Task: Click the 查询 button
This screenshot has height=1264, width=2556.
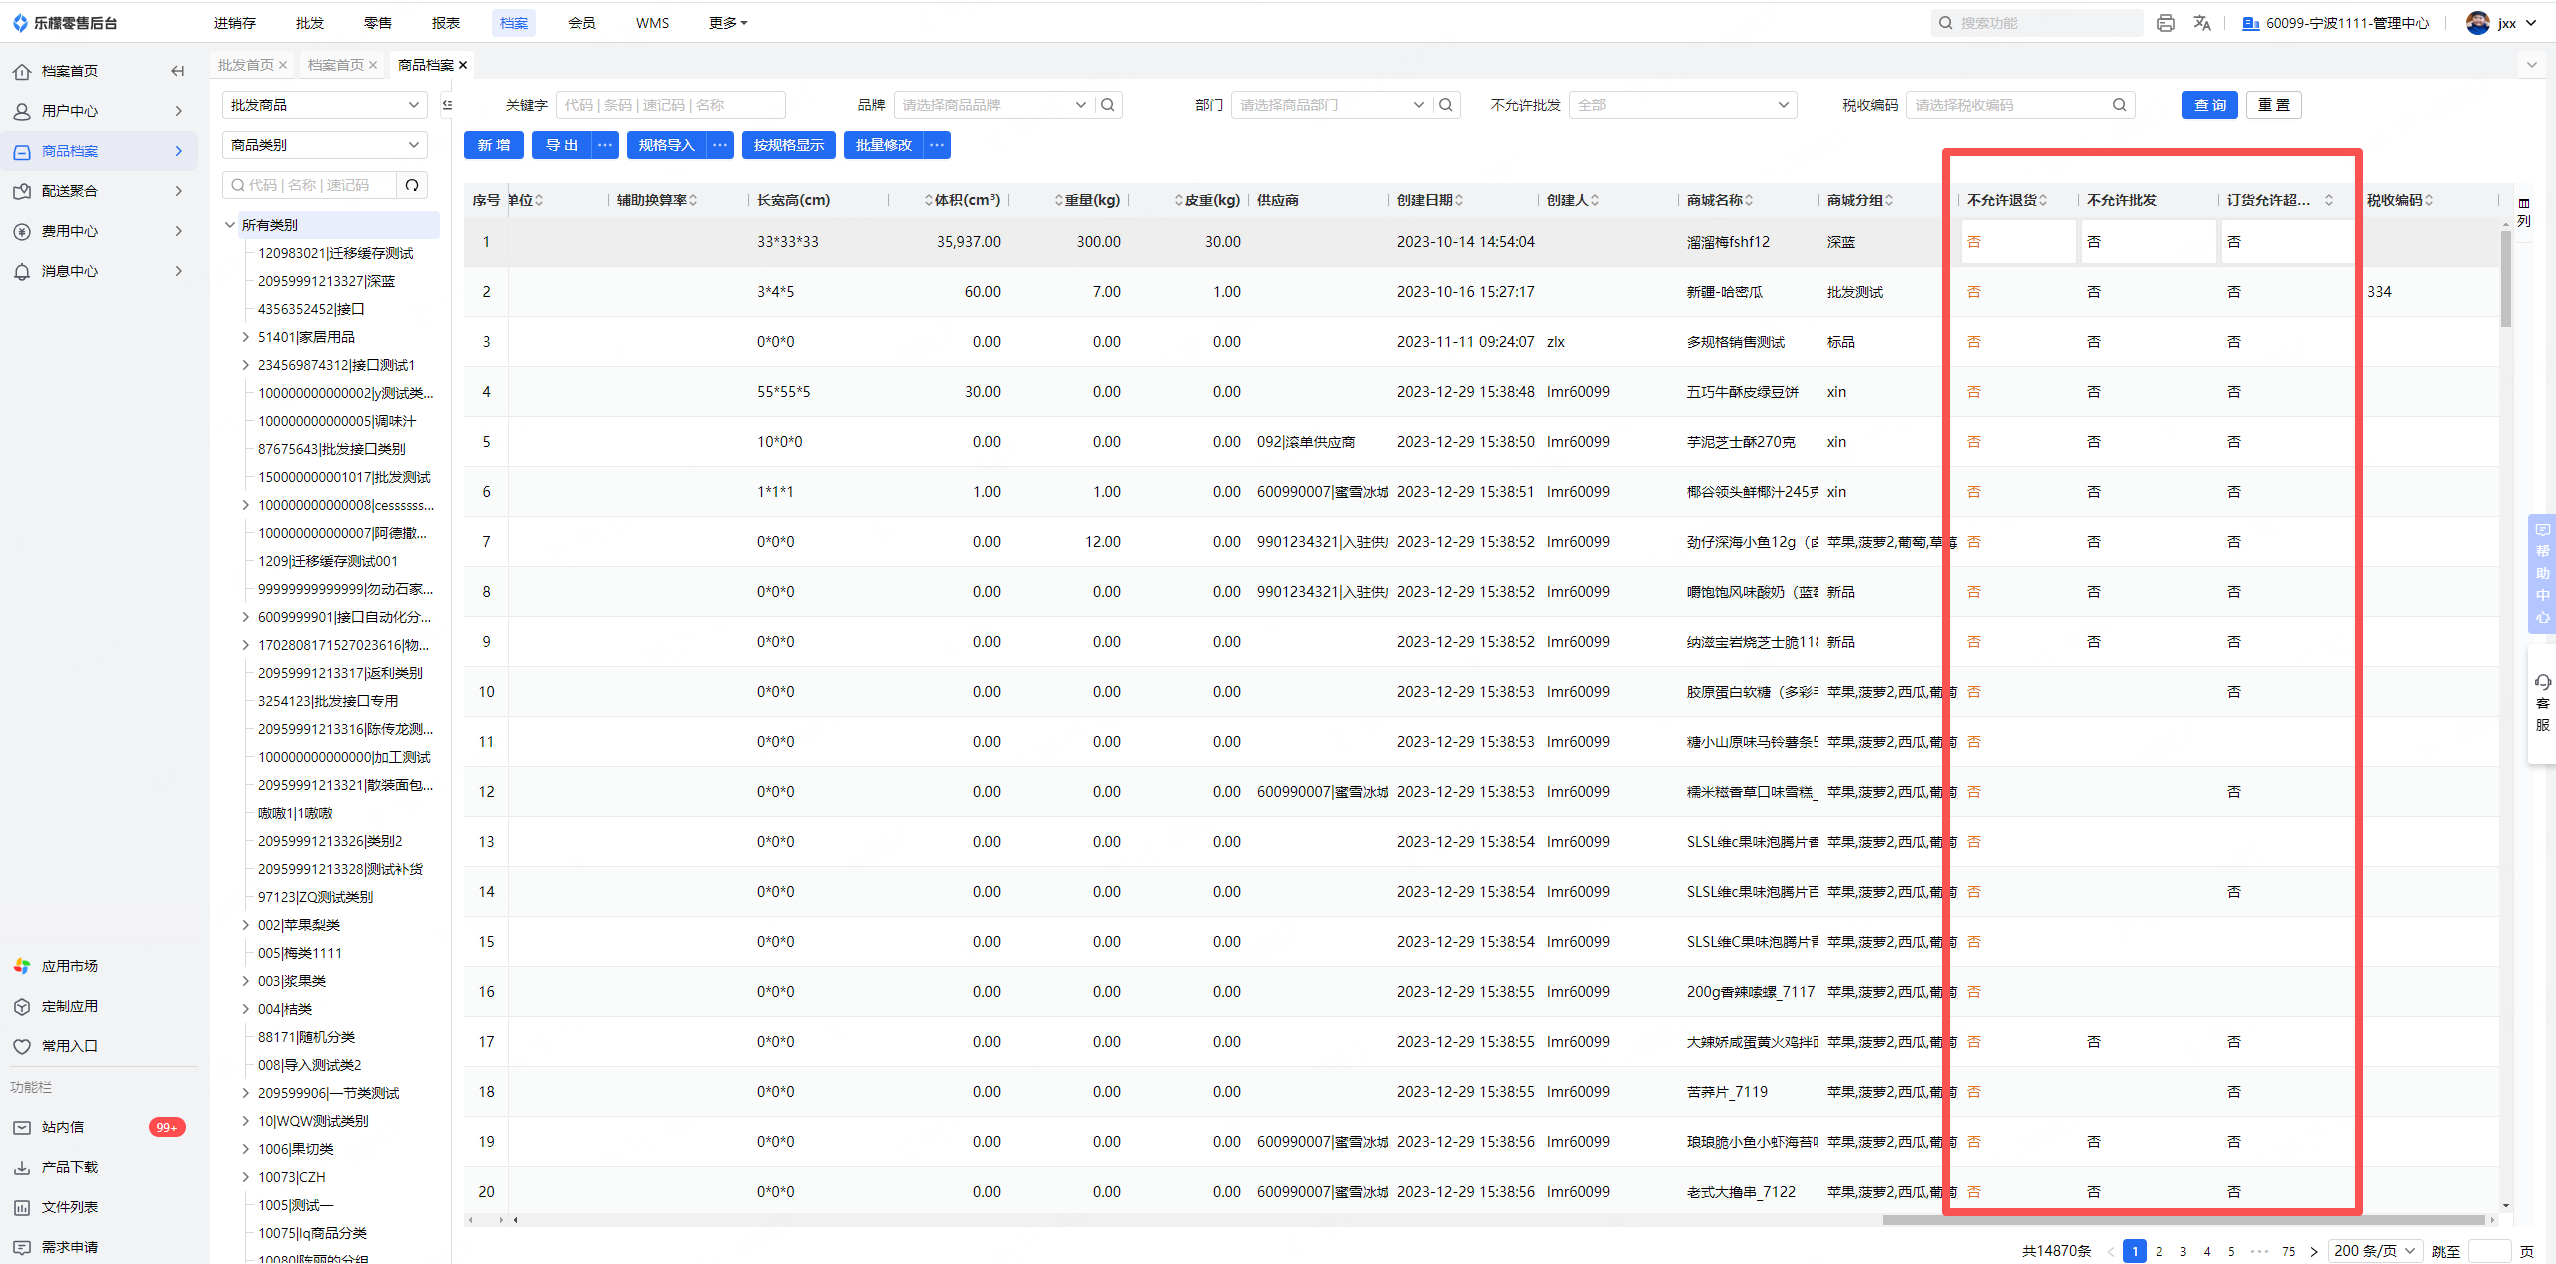Action: [x=2209, y=105]
